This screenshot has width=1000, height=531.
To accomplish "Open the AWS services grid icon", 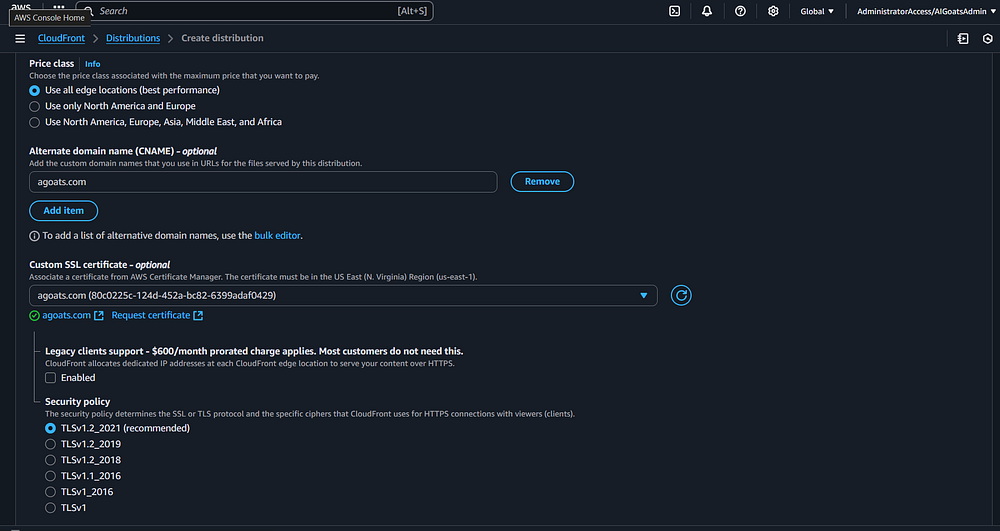I will (x=59, y=7).
